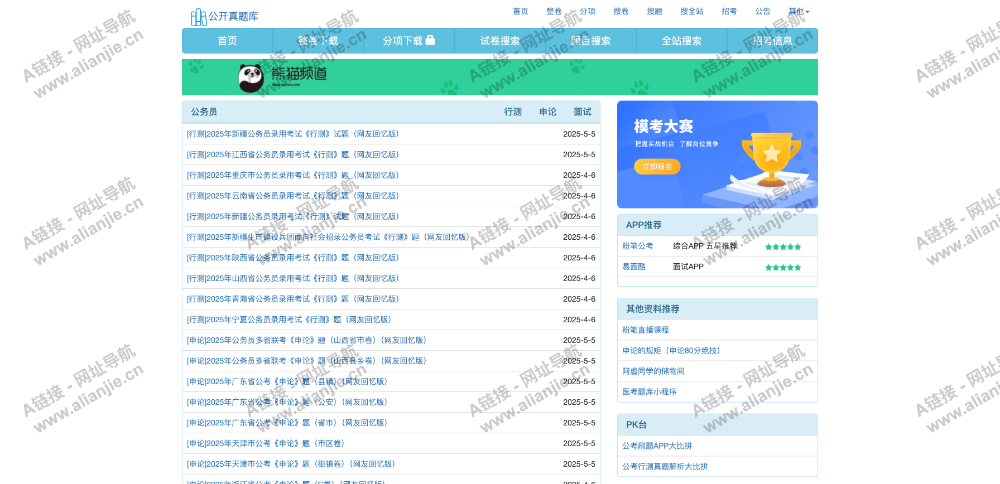
Task: Open the 阿虚同学的储物间 link
Action: point(653,371)
